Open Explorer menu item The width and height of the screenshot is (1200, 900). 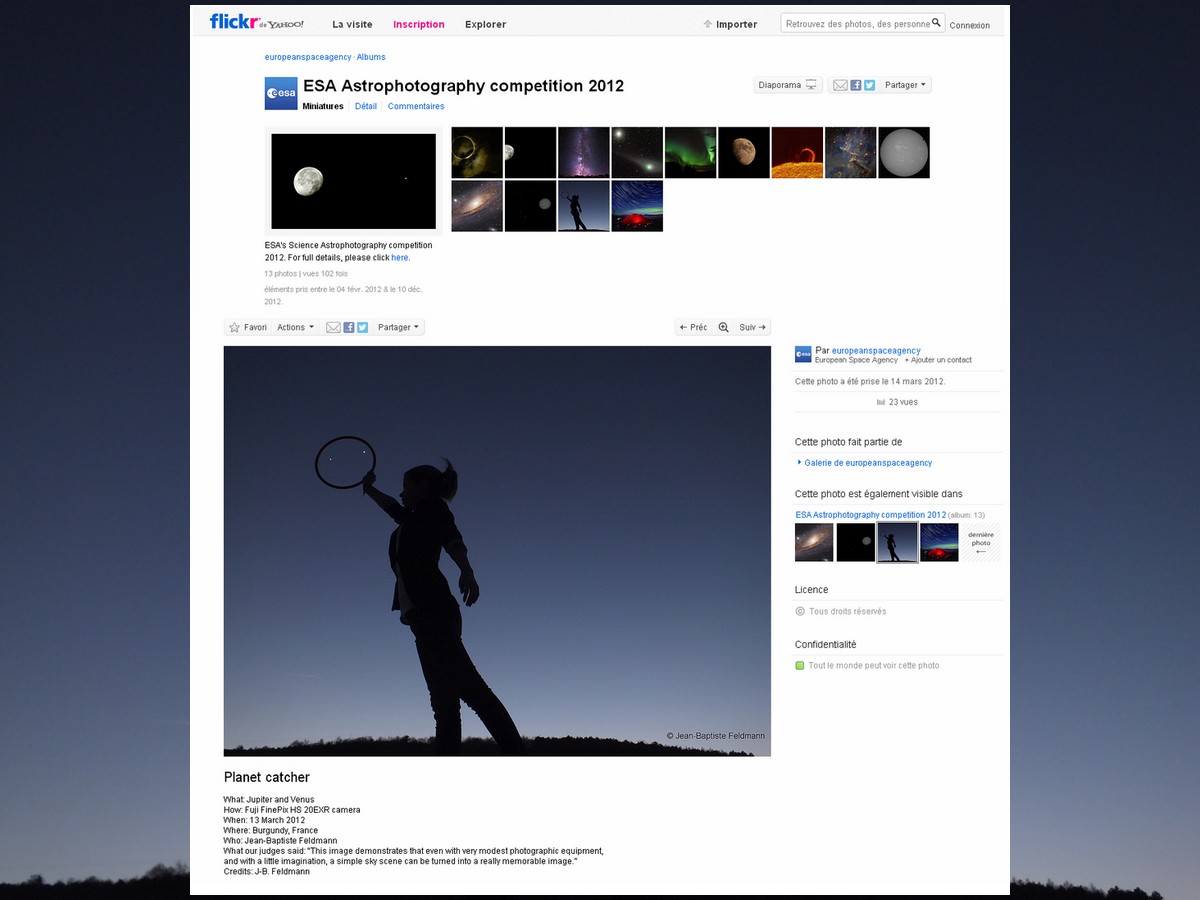[485, 24]
